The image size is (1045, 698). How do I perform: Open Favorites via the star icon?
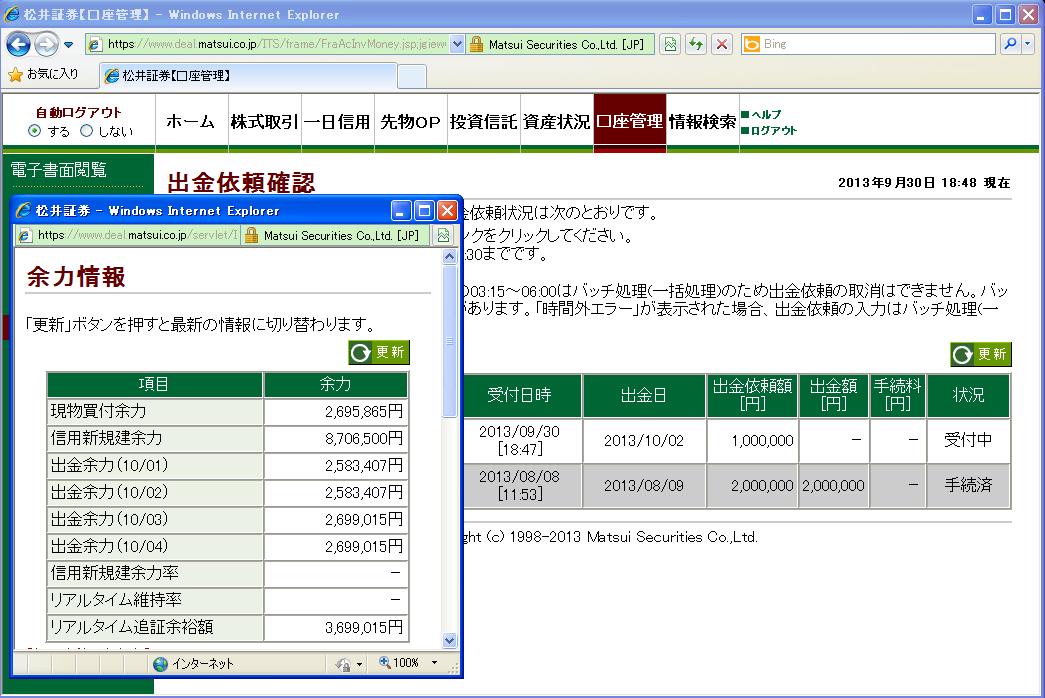16,74
